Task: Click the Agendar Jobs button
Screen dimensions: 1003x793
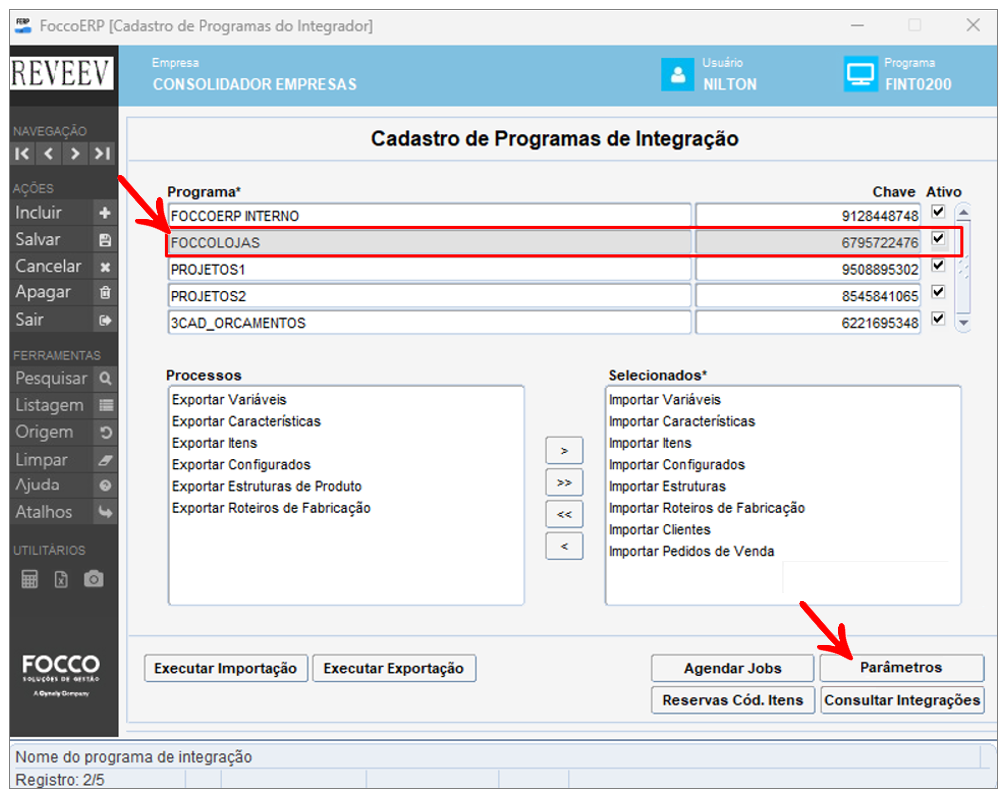Action: point(733,668)
